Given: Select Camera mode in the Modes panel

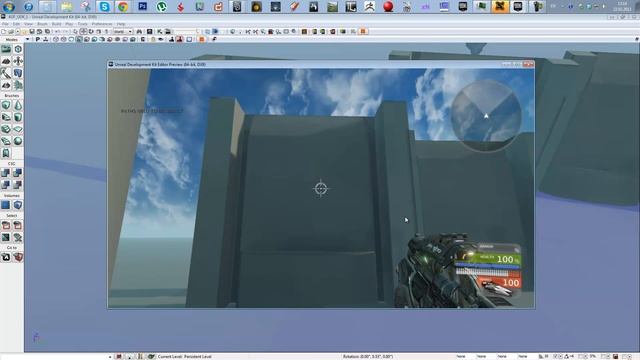Looking at the screenshot, I should [x=6, y=49].
